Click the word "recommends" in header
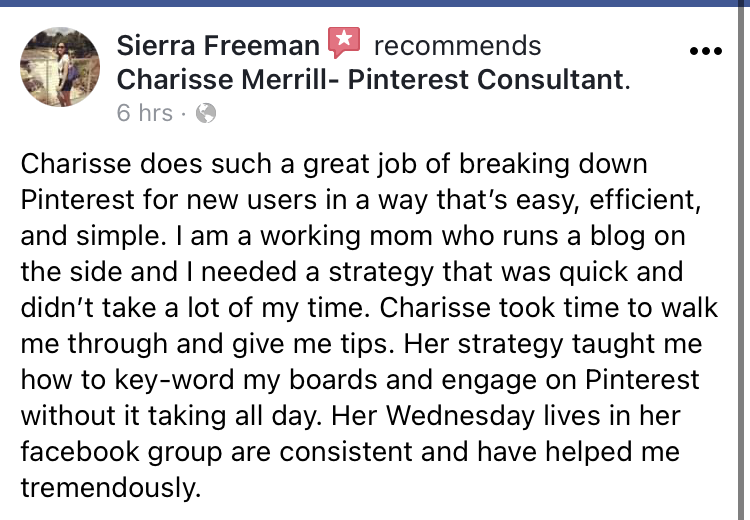750x520 pixels. click(457, 46)
